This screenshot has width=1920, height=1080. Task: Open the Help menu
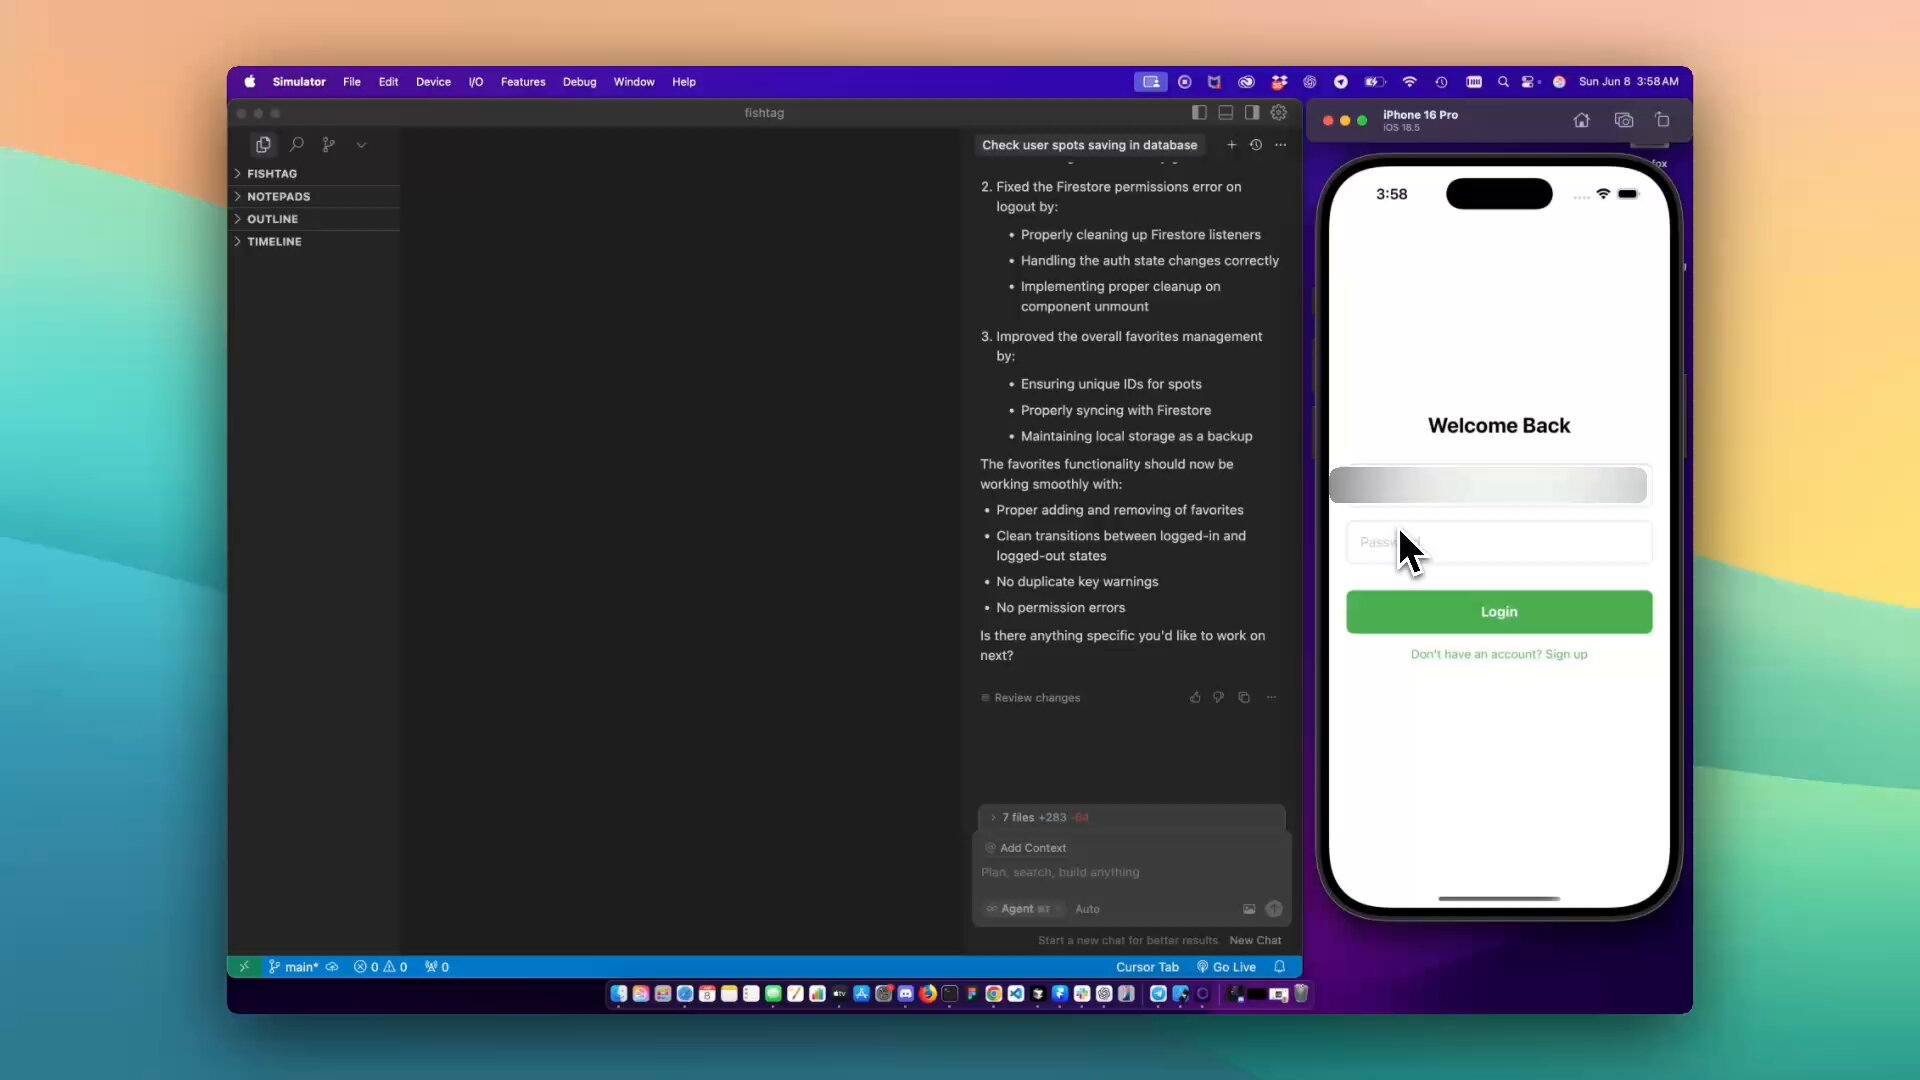684,82
